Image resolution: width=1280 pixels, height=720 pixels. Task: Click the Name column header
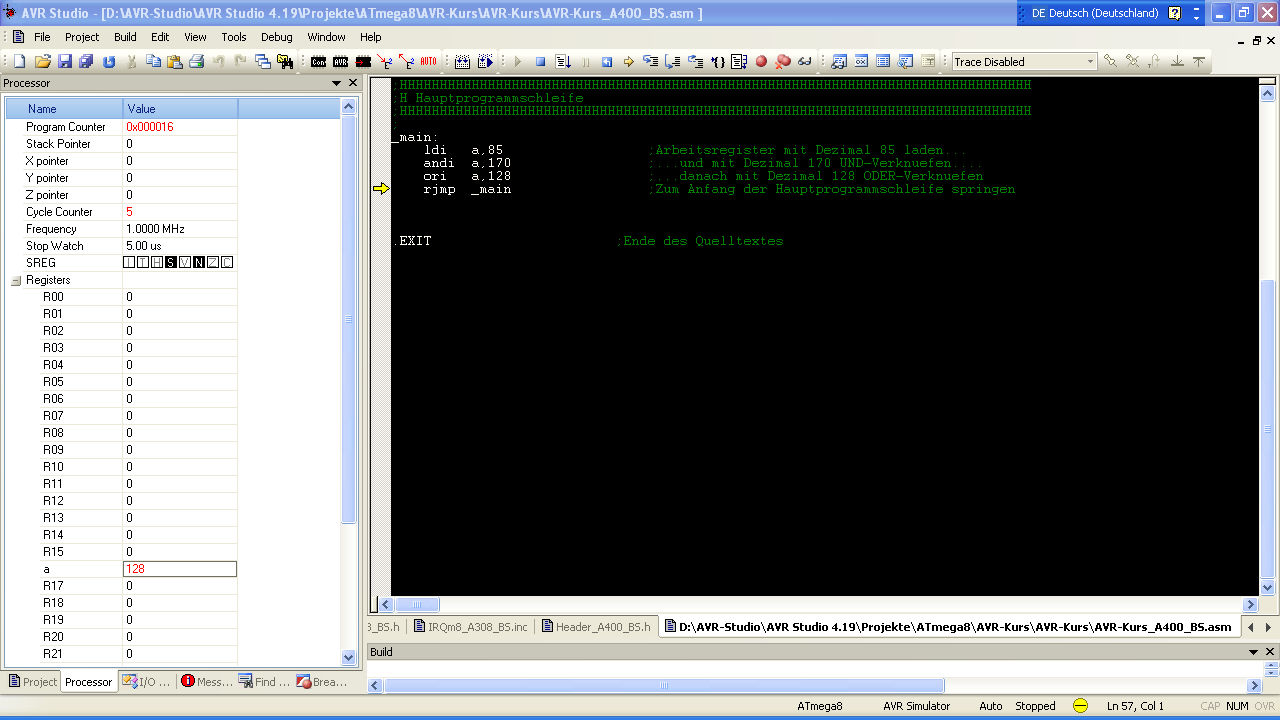(x=64, y=108)
